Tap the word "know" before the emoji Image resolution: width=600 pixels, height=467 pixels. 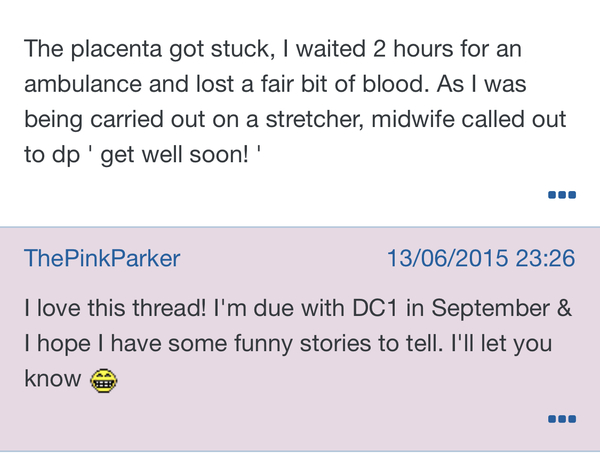click(x=52, y=380)
